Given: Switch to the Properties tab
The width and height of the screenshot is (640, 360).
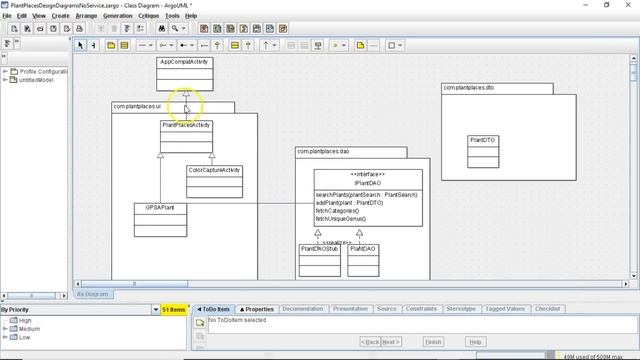Looking at the screenshot, I should (256, 309).
